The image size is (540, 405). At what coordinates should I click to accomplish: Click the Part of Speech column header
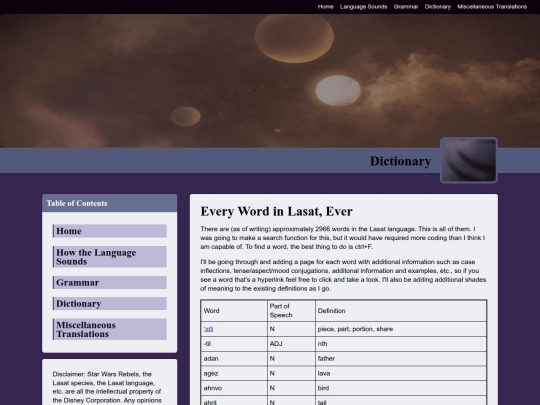(x=291, y=311)
